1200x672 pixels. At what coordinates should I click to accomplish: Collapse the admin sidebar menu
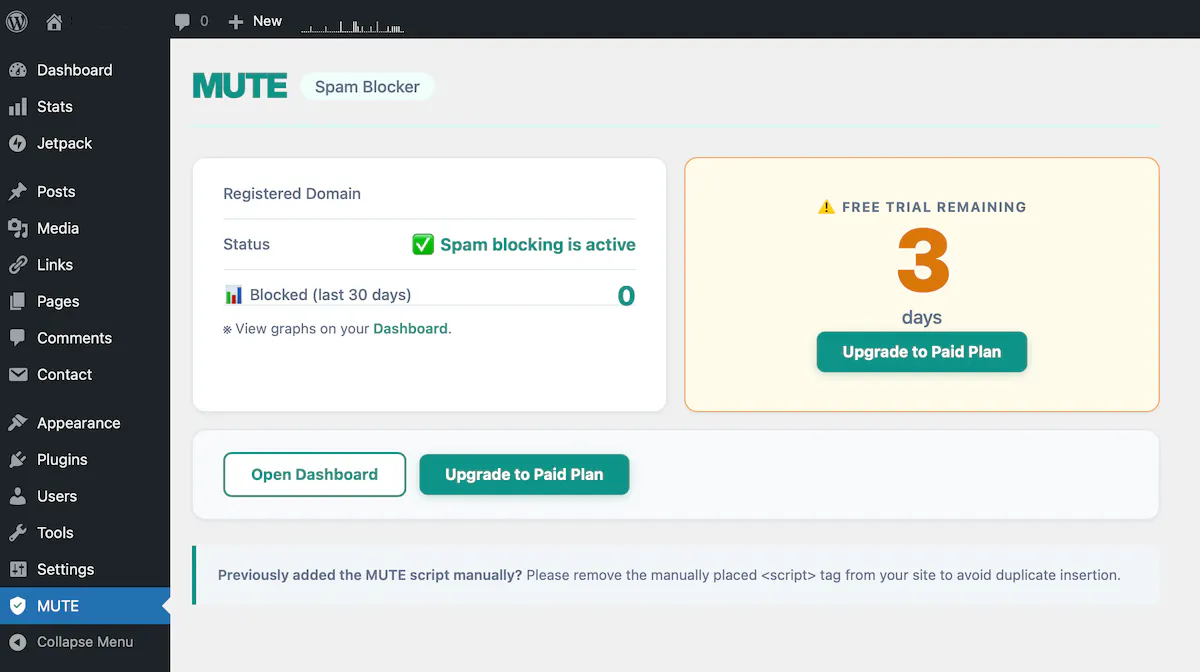[x=85, y=642]
